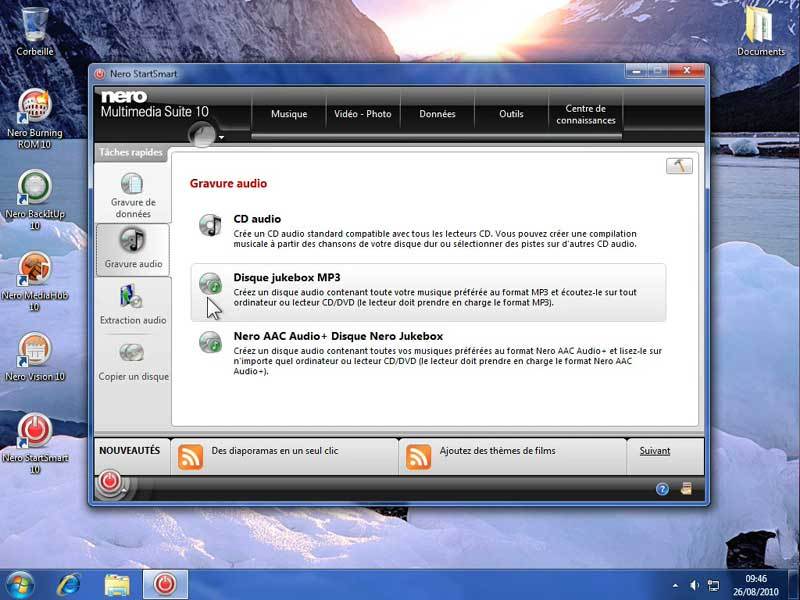Open the blue help question mark icon
800x600 pixels.
coord(662,489)
